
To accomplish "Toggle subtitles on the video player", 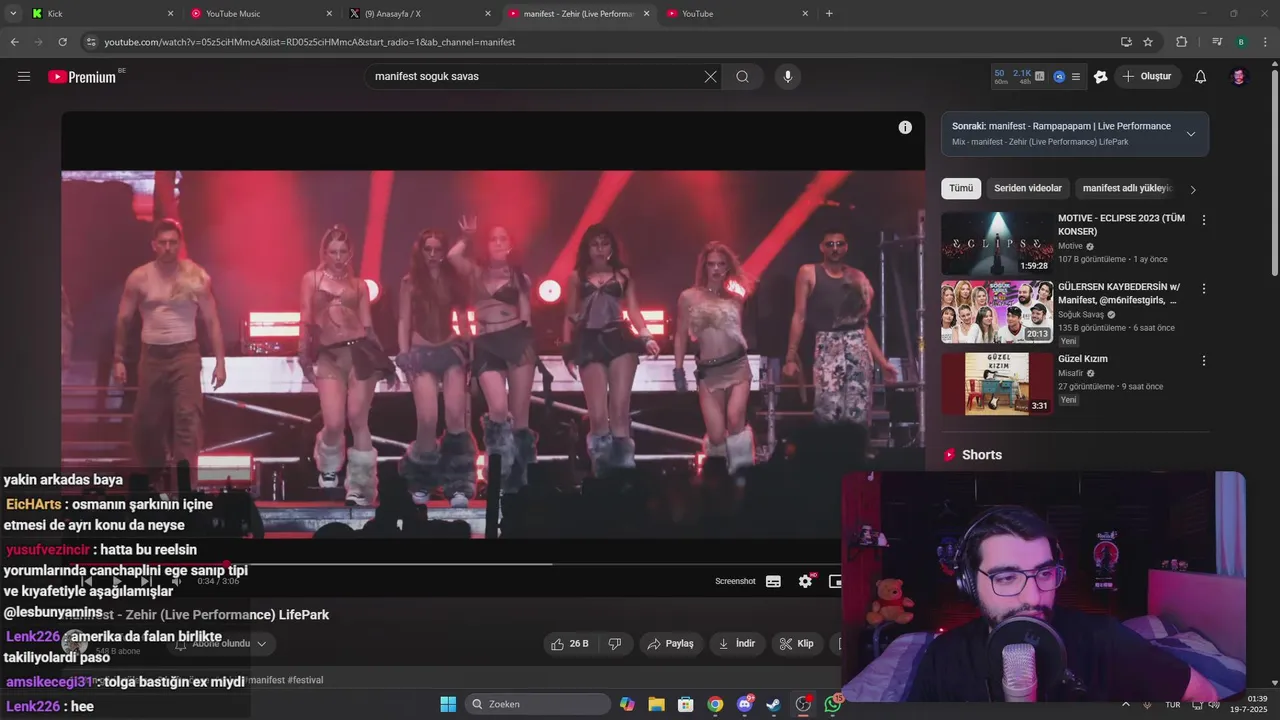I will coord(773,581).
